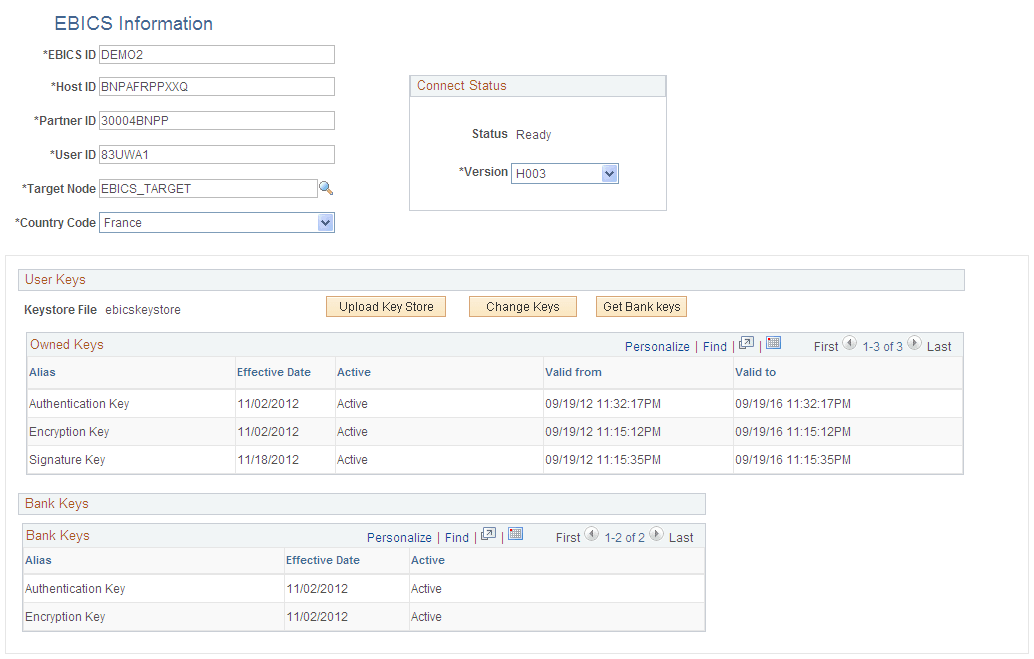The width and height of the screenshot is (1034, 659).
Task: Download the Bank Keys grid to spreadsheet
Action: pos(515,534)
